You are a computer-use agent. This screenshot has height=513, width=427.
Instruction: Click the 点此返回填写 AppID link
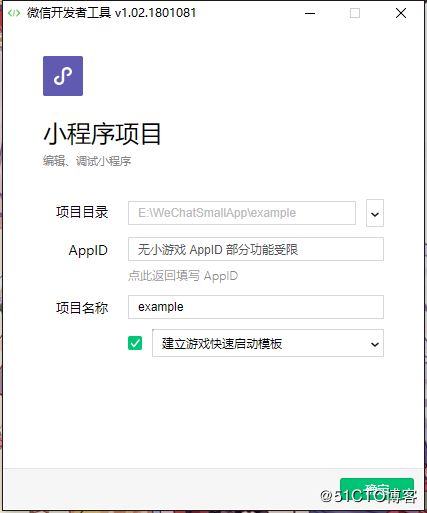[x=183, y=276]
